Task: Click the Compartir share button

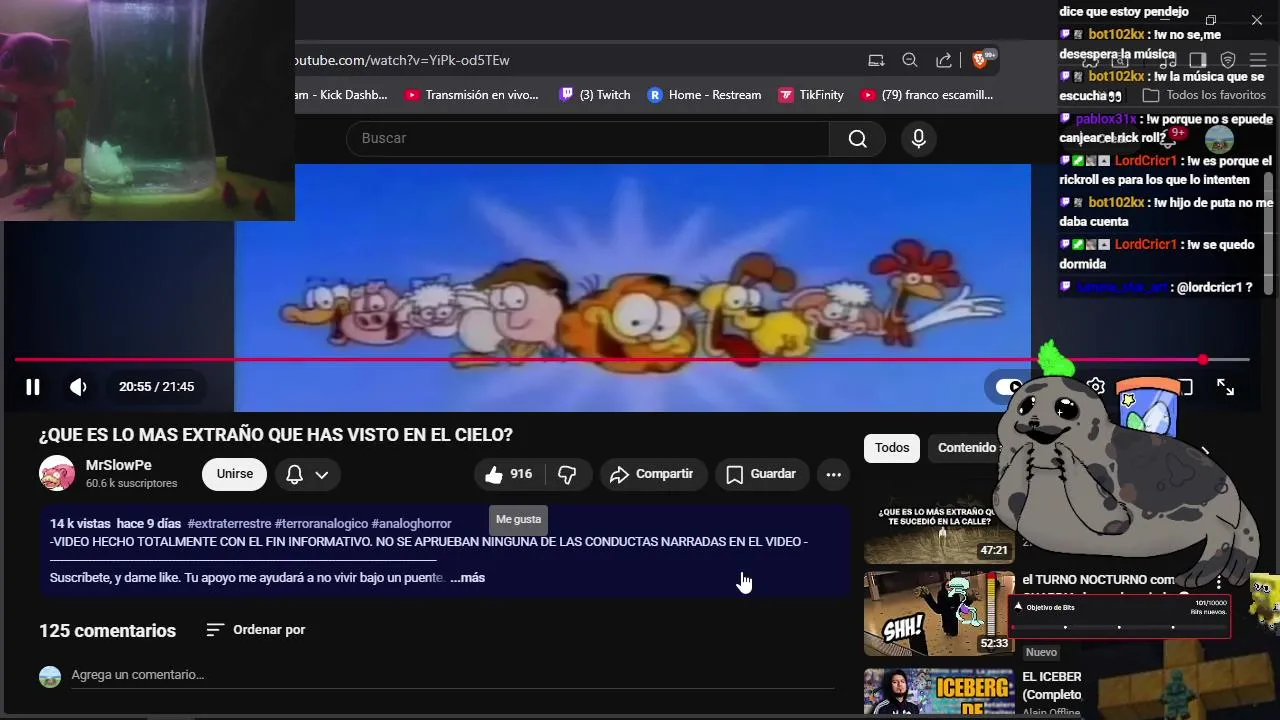Action: (654, 474)
